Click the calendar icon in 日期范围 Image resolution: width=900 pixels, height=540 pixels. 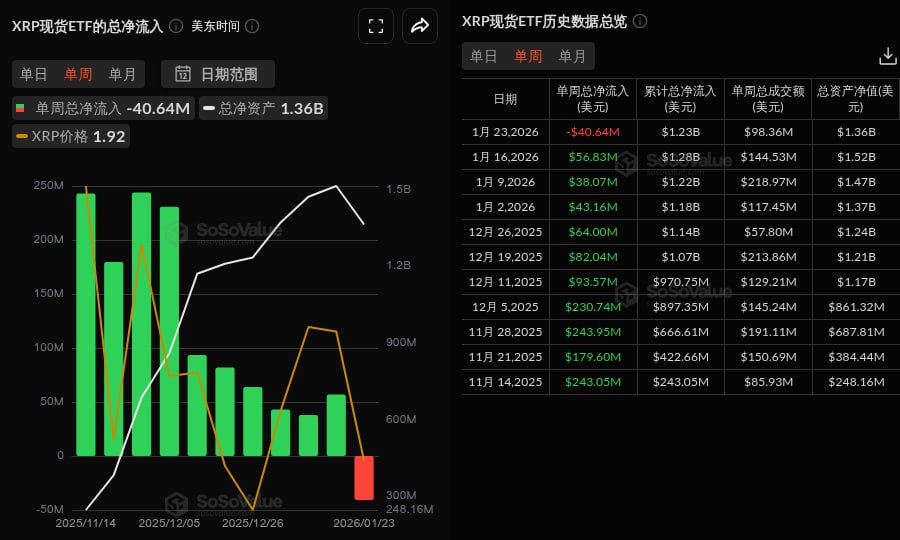point(183,73)
